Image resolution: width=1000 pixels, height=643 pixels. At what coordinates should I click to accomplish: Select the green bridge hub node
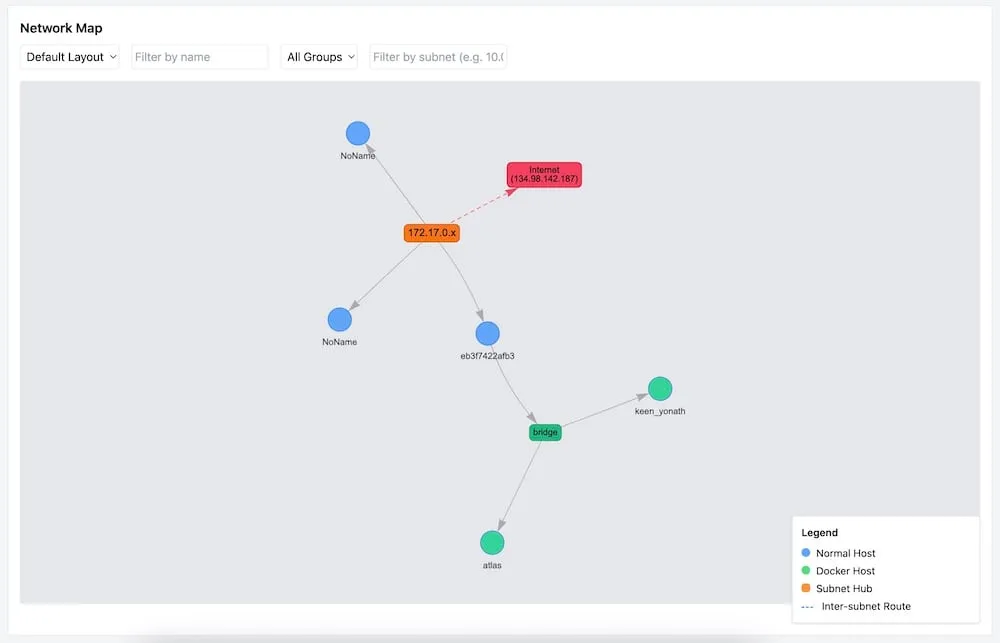point(545,432)
